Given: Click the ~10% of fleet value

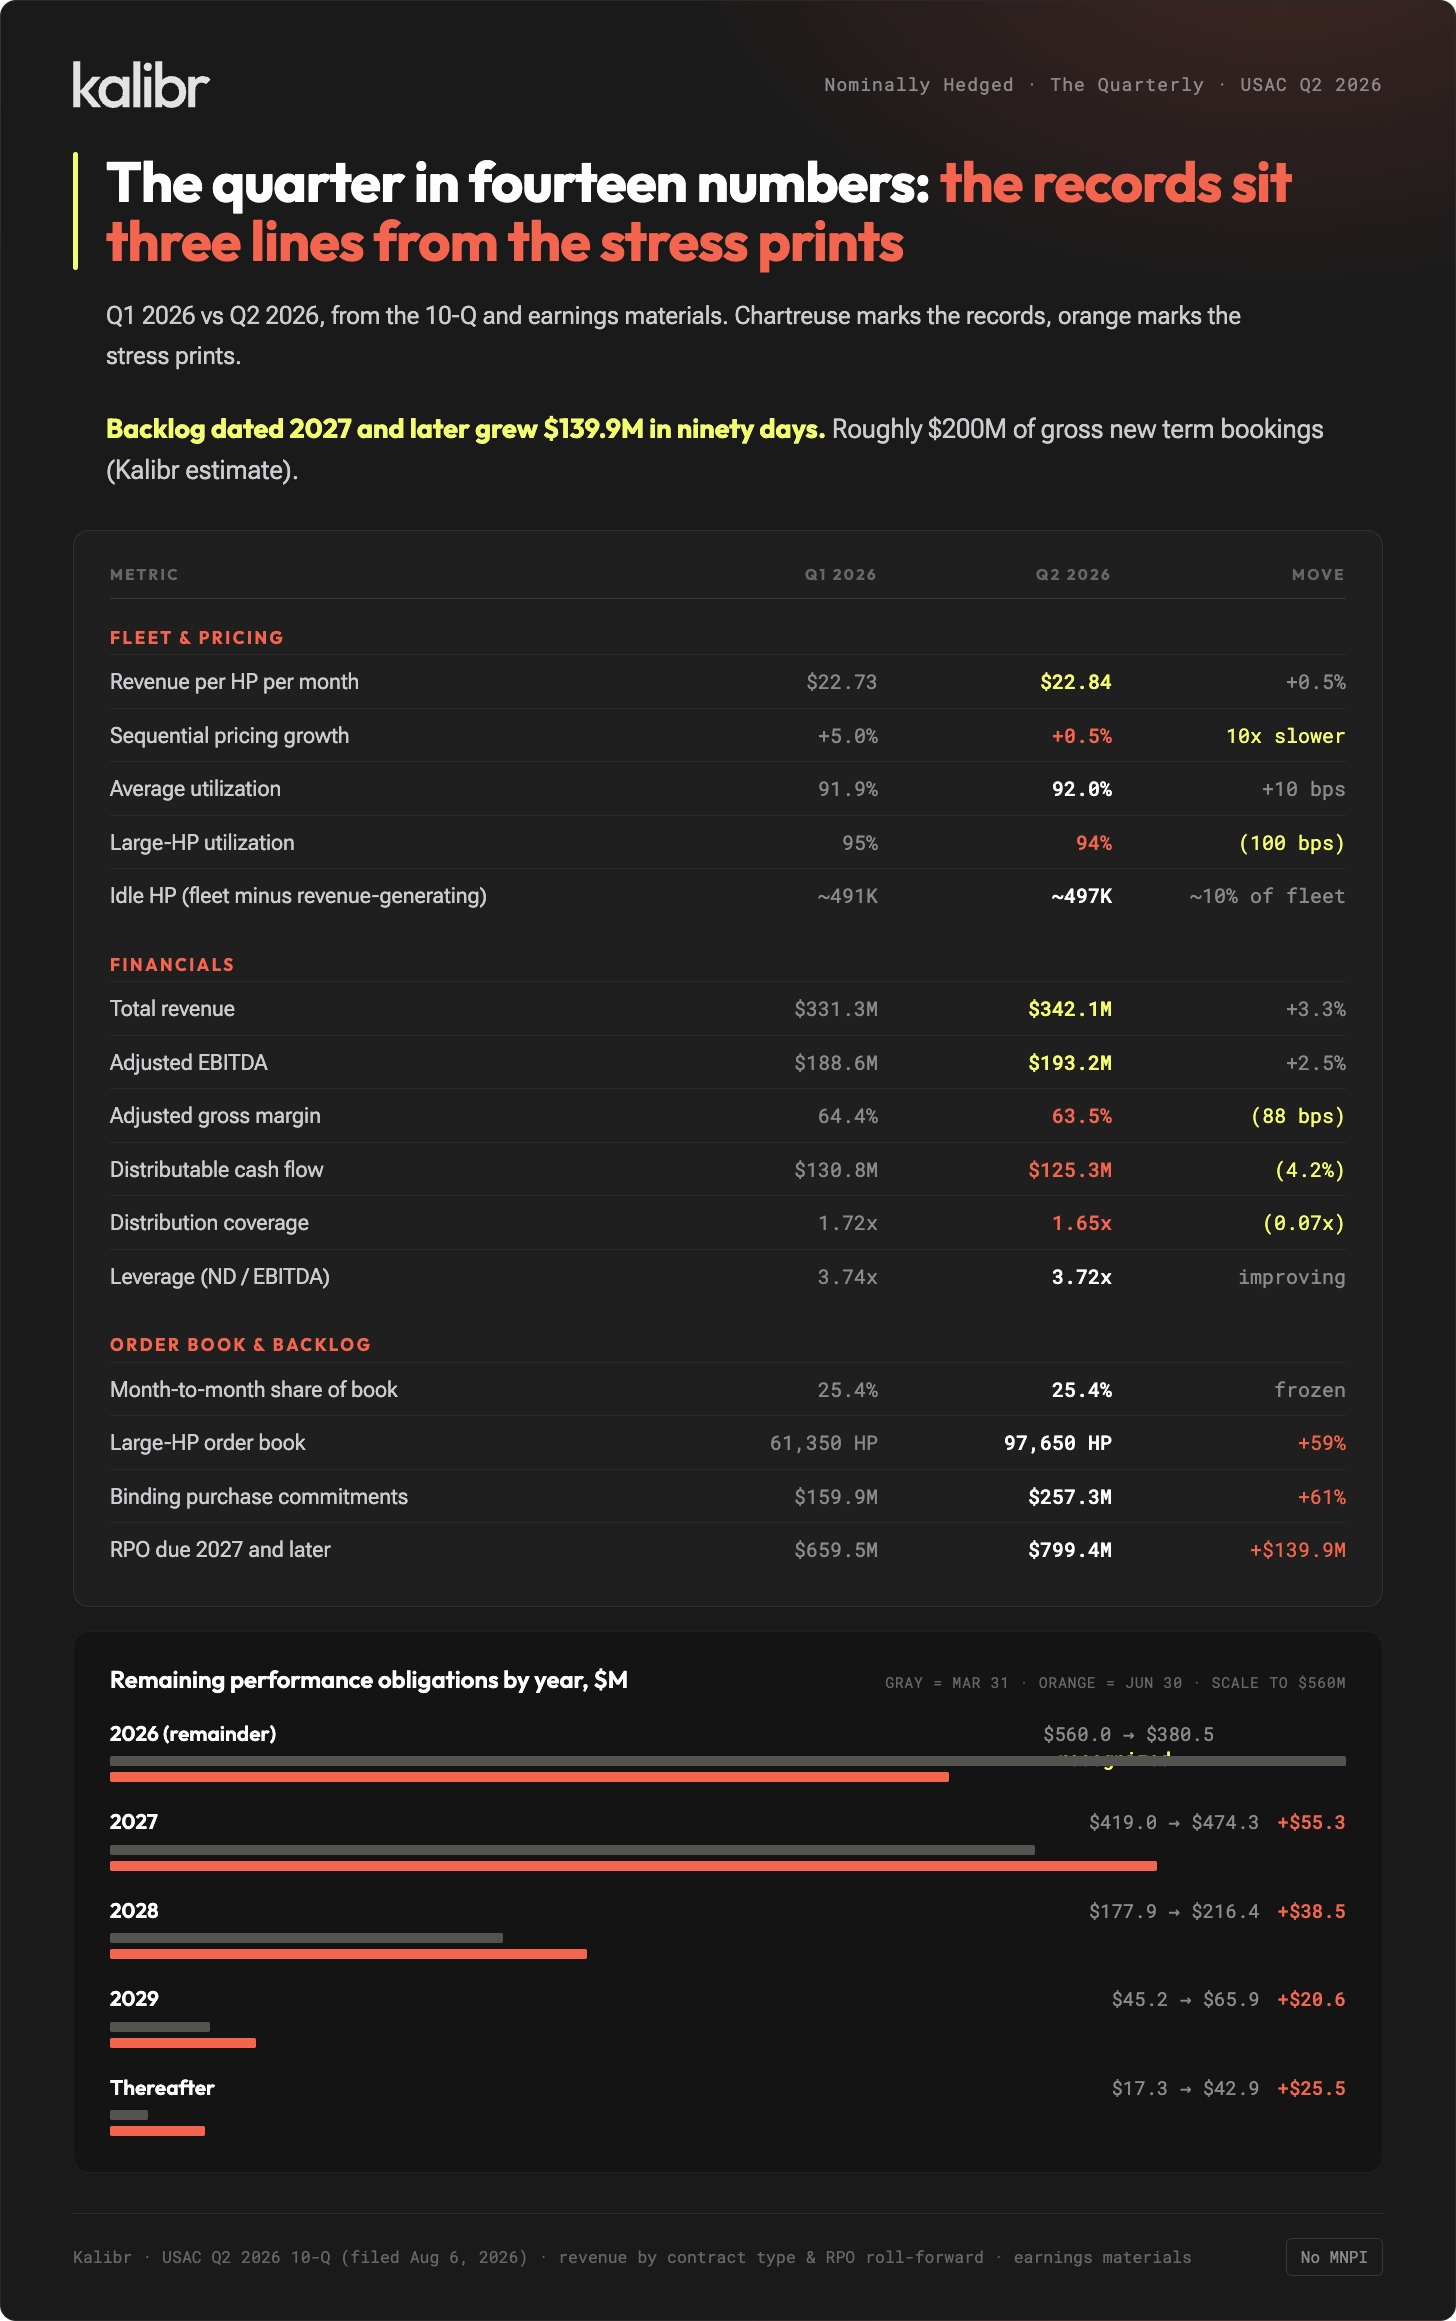Looking at the screenshot, I should click(1266, 896).
